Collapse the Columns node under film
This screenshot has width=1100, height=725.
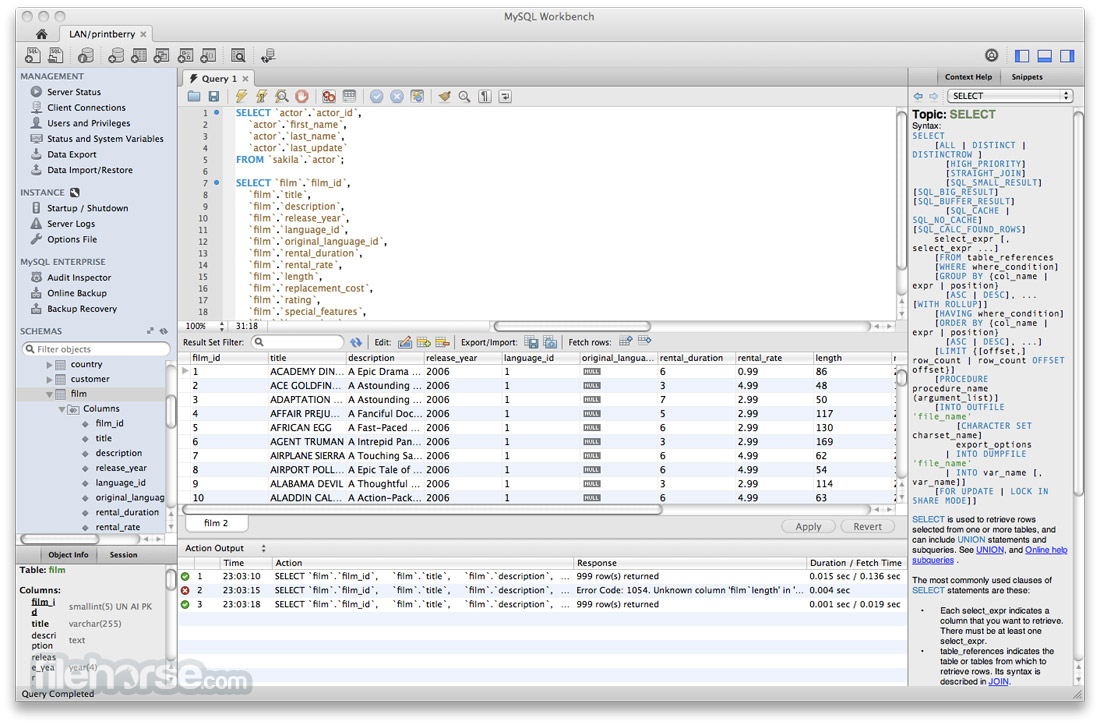point(62,408)
